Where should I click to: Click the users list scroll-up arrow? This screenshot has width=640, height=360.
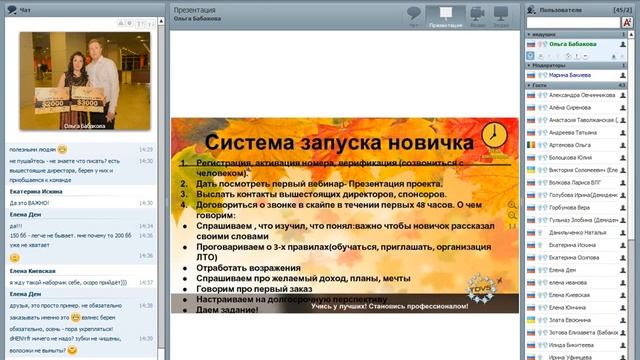631,35
